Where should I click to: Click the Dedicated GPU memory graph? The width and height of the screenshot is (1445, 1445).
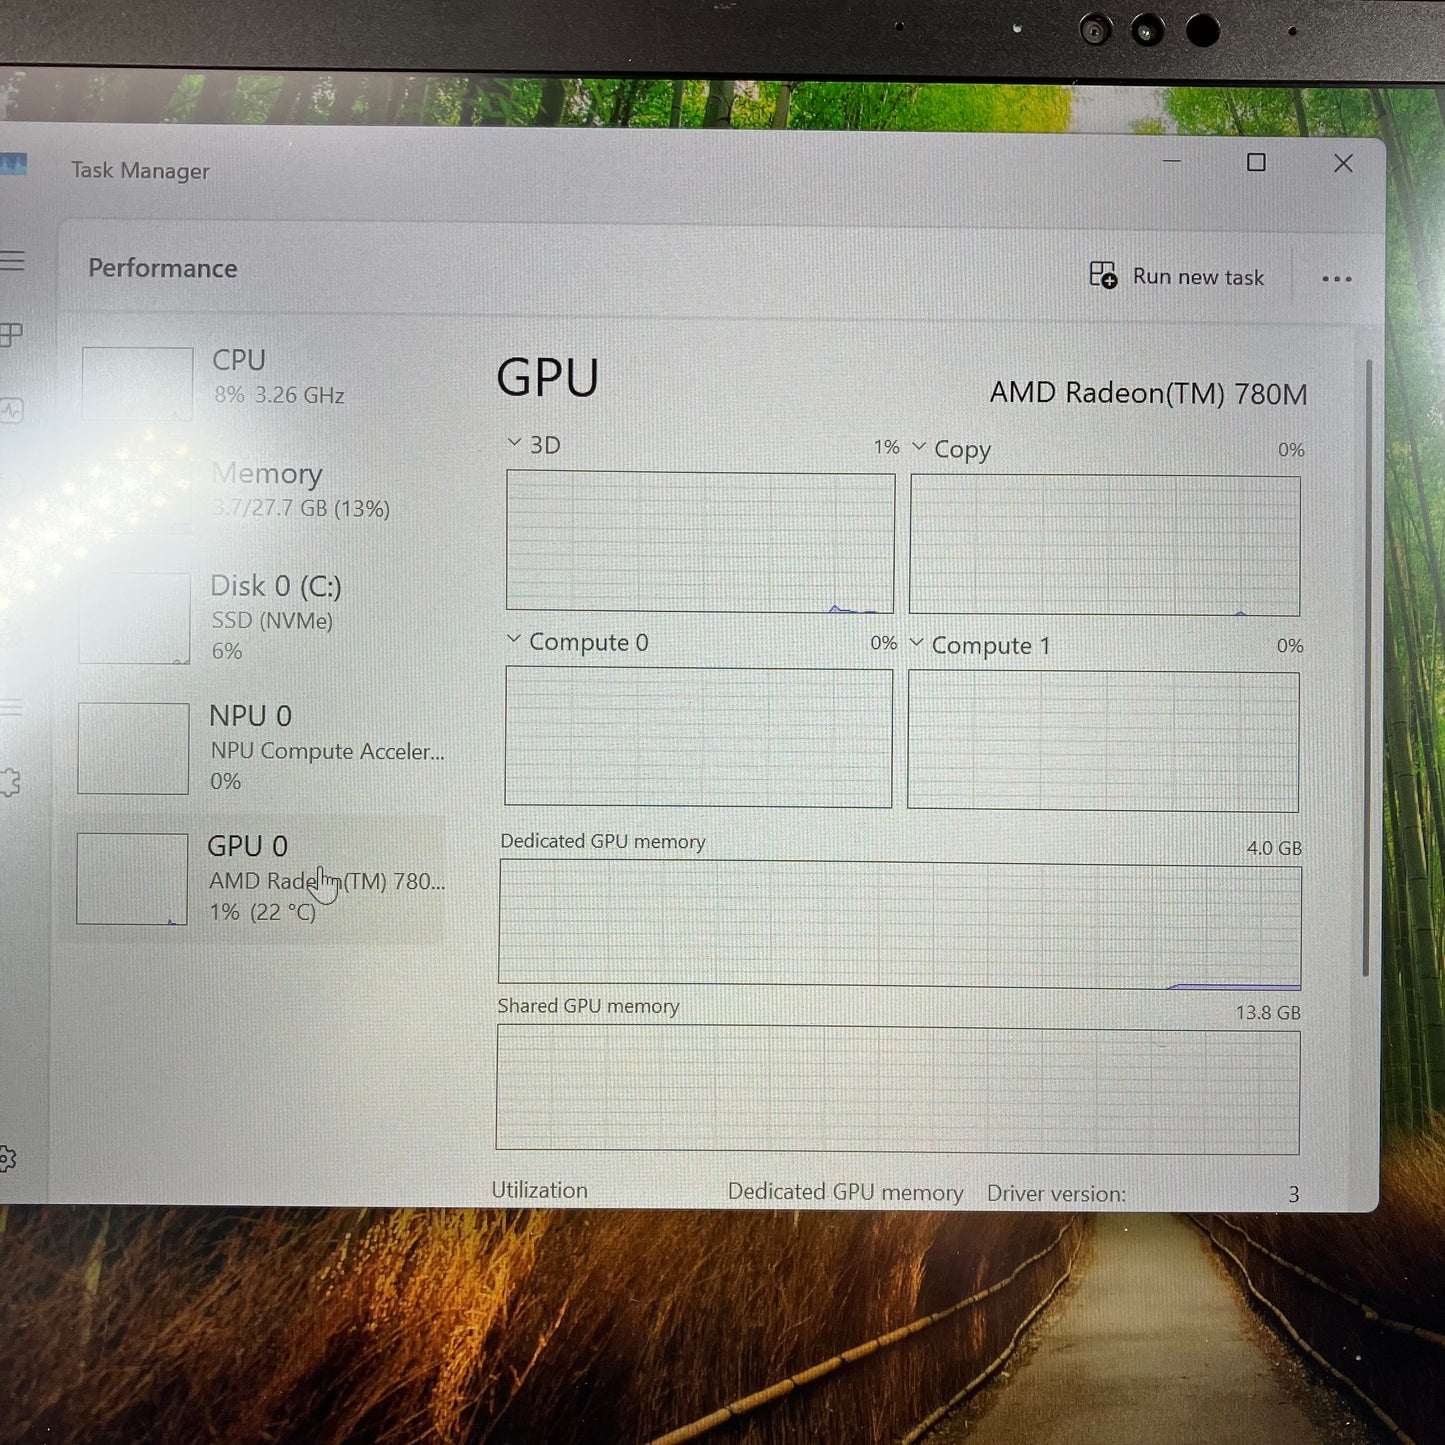(x=897, y=922)
